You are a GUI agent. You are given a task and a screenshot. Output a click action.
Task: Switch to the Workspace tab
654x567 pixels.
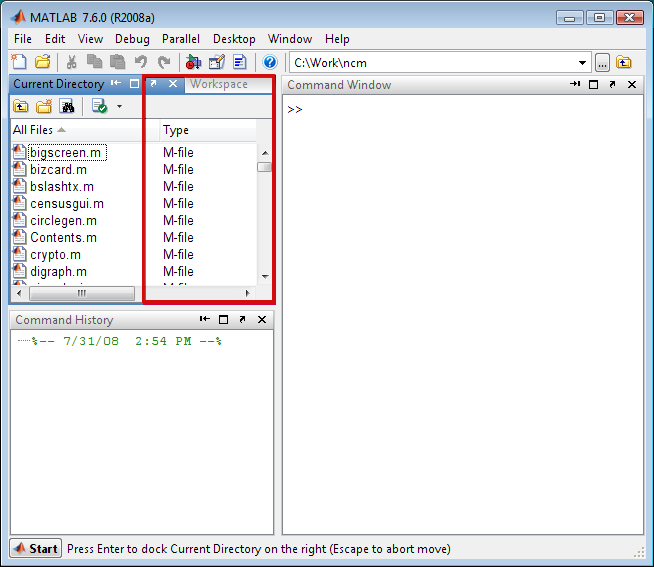pyautogui.click(x=219, y=84)
